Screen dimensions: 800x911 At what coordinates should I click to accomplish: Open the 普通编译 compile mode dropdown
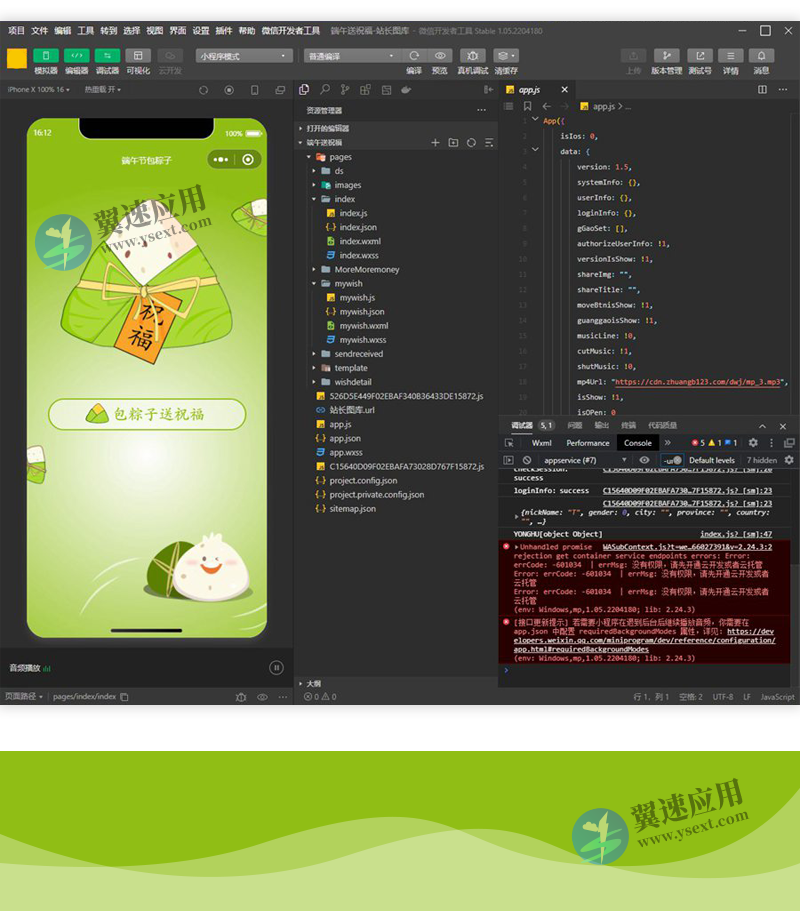(x=350, y=56)
